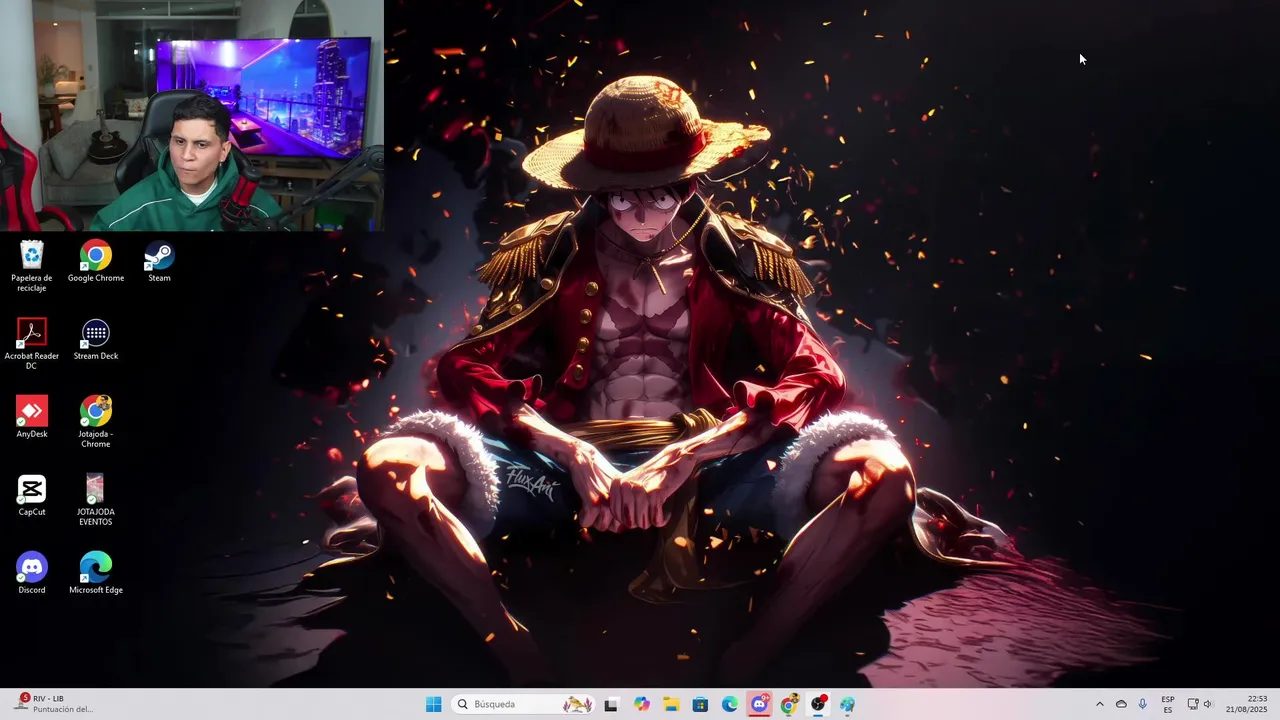
Task: Open the ESP ES language switcher
Action: pyautogui.click(x=1168, y=704)
